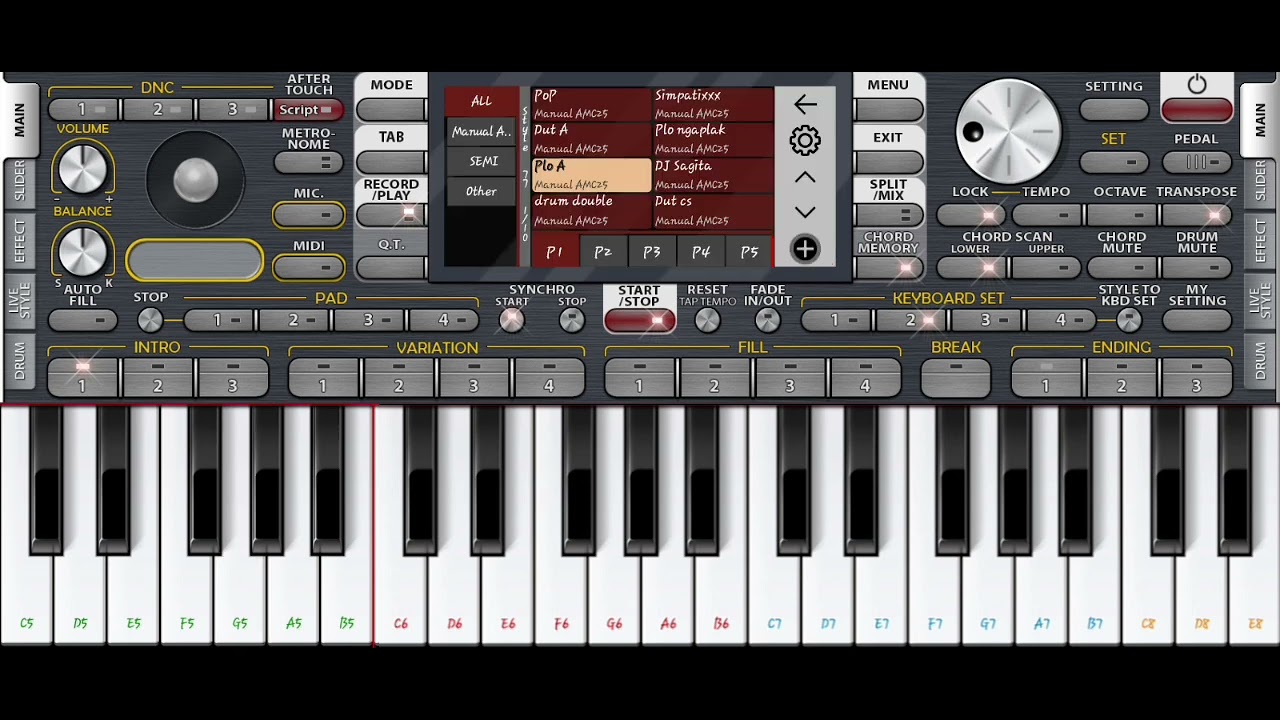Move down the style list with down chevron
This screenshot has width=1280, height=720.
(805, 212)
